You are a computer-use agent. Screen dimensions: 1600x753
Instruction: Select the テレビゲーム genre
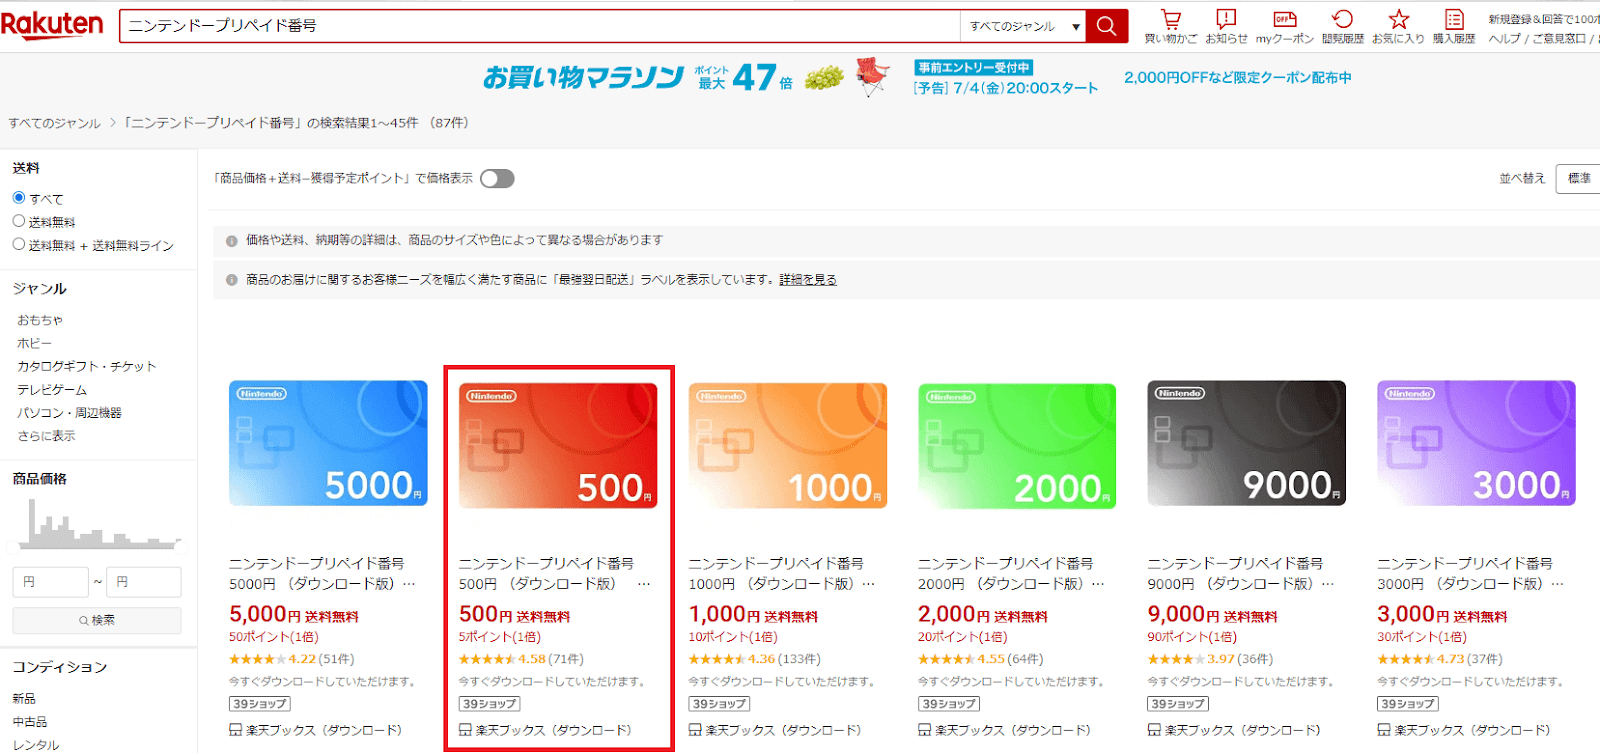52,390
